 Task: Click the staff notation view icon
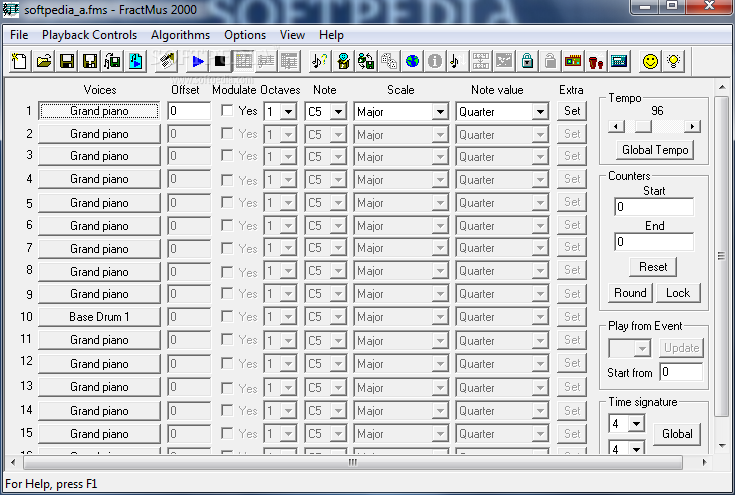tap(266, 61)
